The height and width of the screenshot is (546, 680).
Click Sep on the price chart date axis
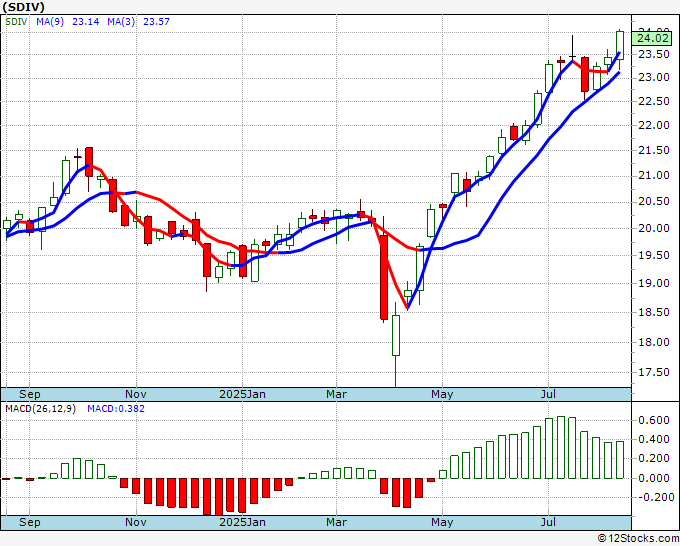point(29,394)
